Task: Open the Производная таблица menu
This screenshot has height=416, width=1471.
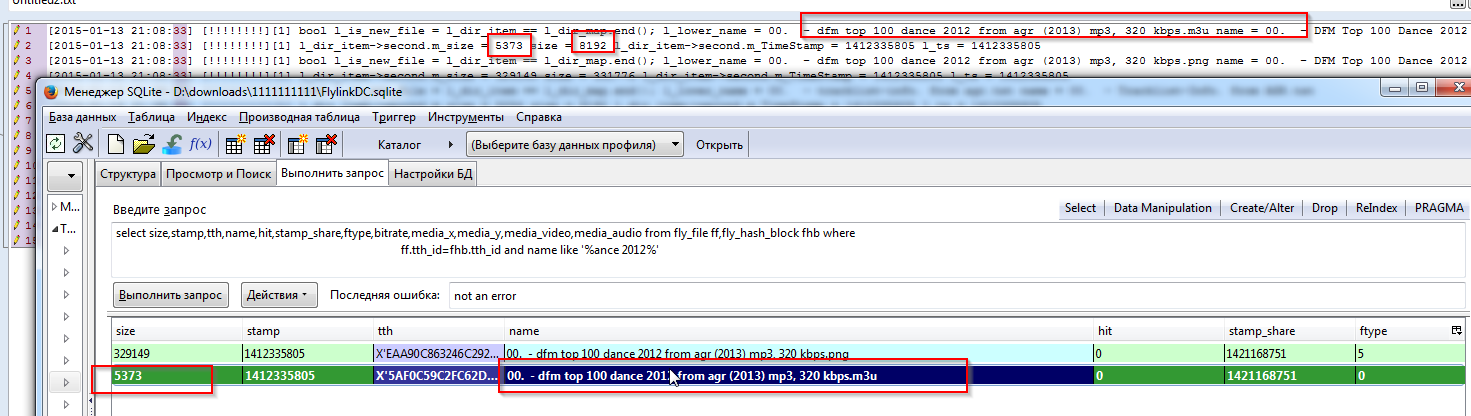Action: point(298,117)
